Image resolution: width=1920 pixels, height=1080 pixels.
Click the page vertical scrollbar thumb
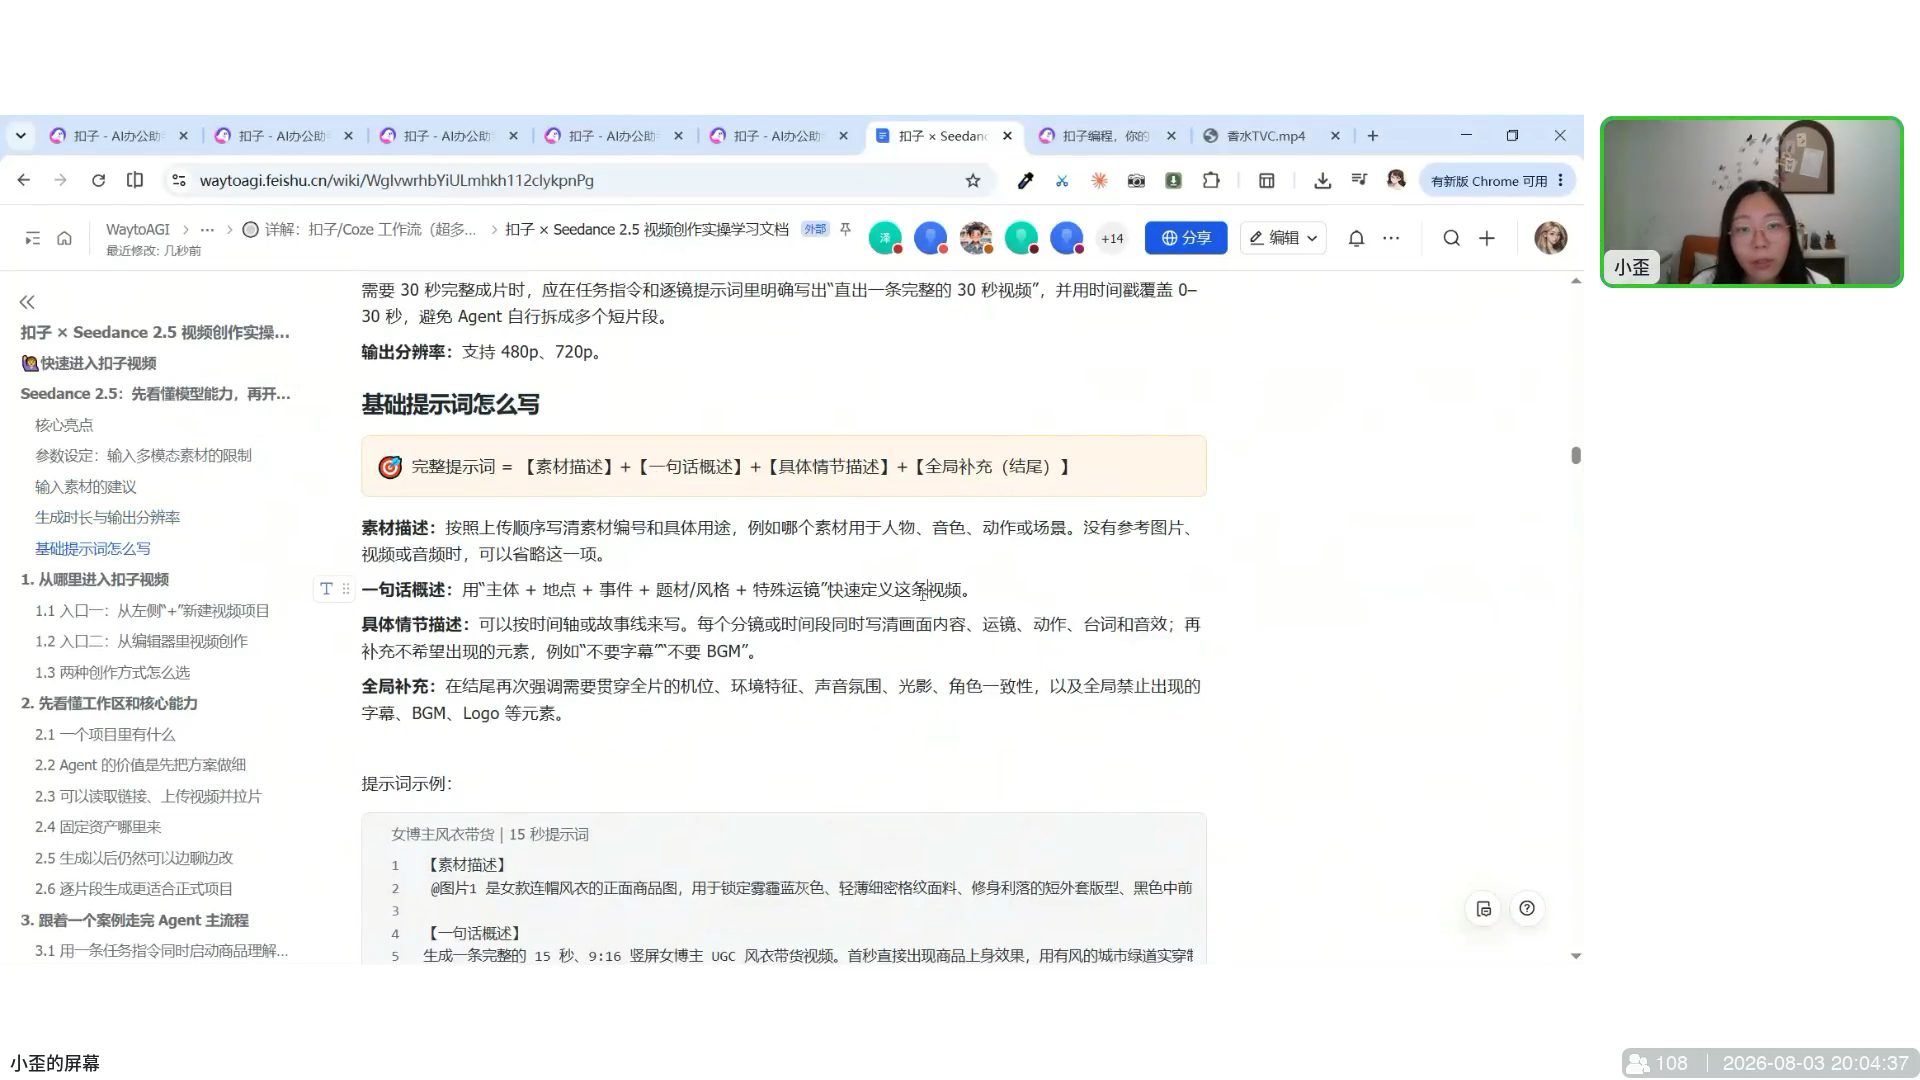[1576, 456]
